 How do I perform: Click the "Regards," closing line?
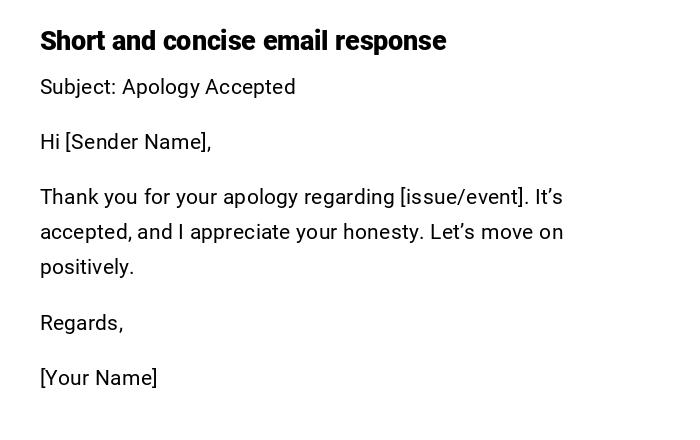pyautogui.click(x=81, y=323)
